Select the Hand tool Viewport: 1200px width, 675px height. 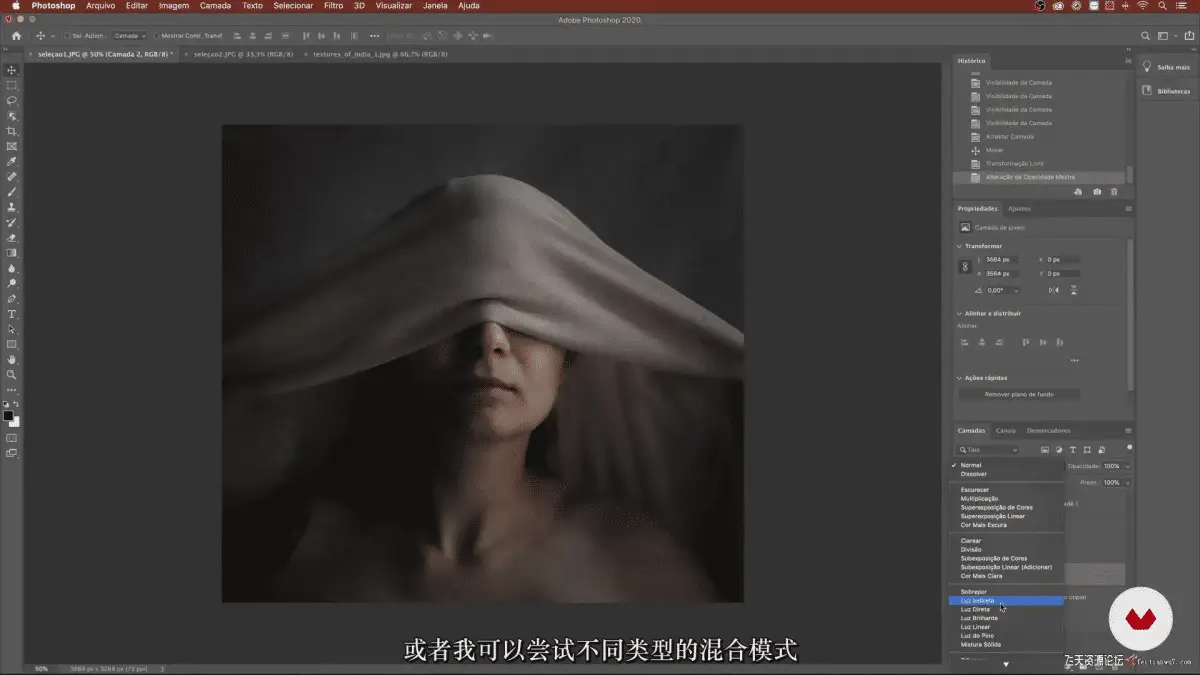point(12,359)
